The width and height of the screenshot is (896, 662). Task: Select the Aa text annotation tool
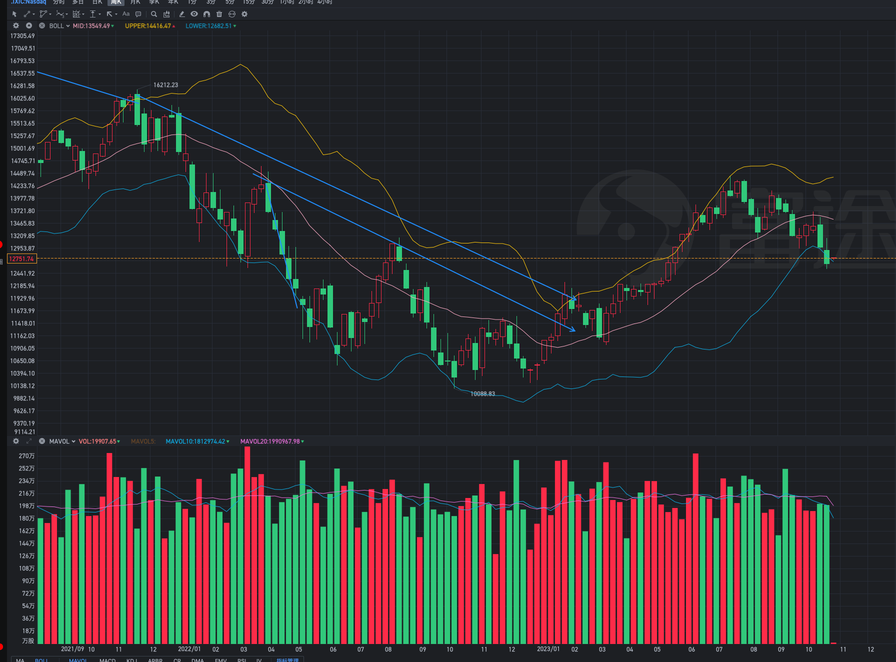[126, 14]
